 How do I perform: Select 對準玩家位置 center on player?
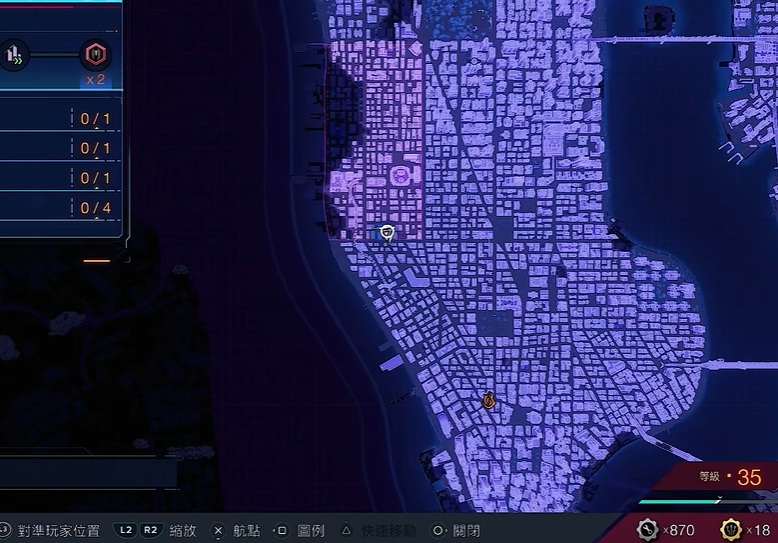(x=59, y=531)
